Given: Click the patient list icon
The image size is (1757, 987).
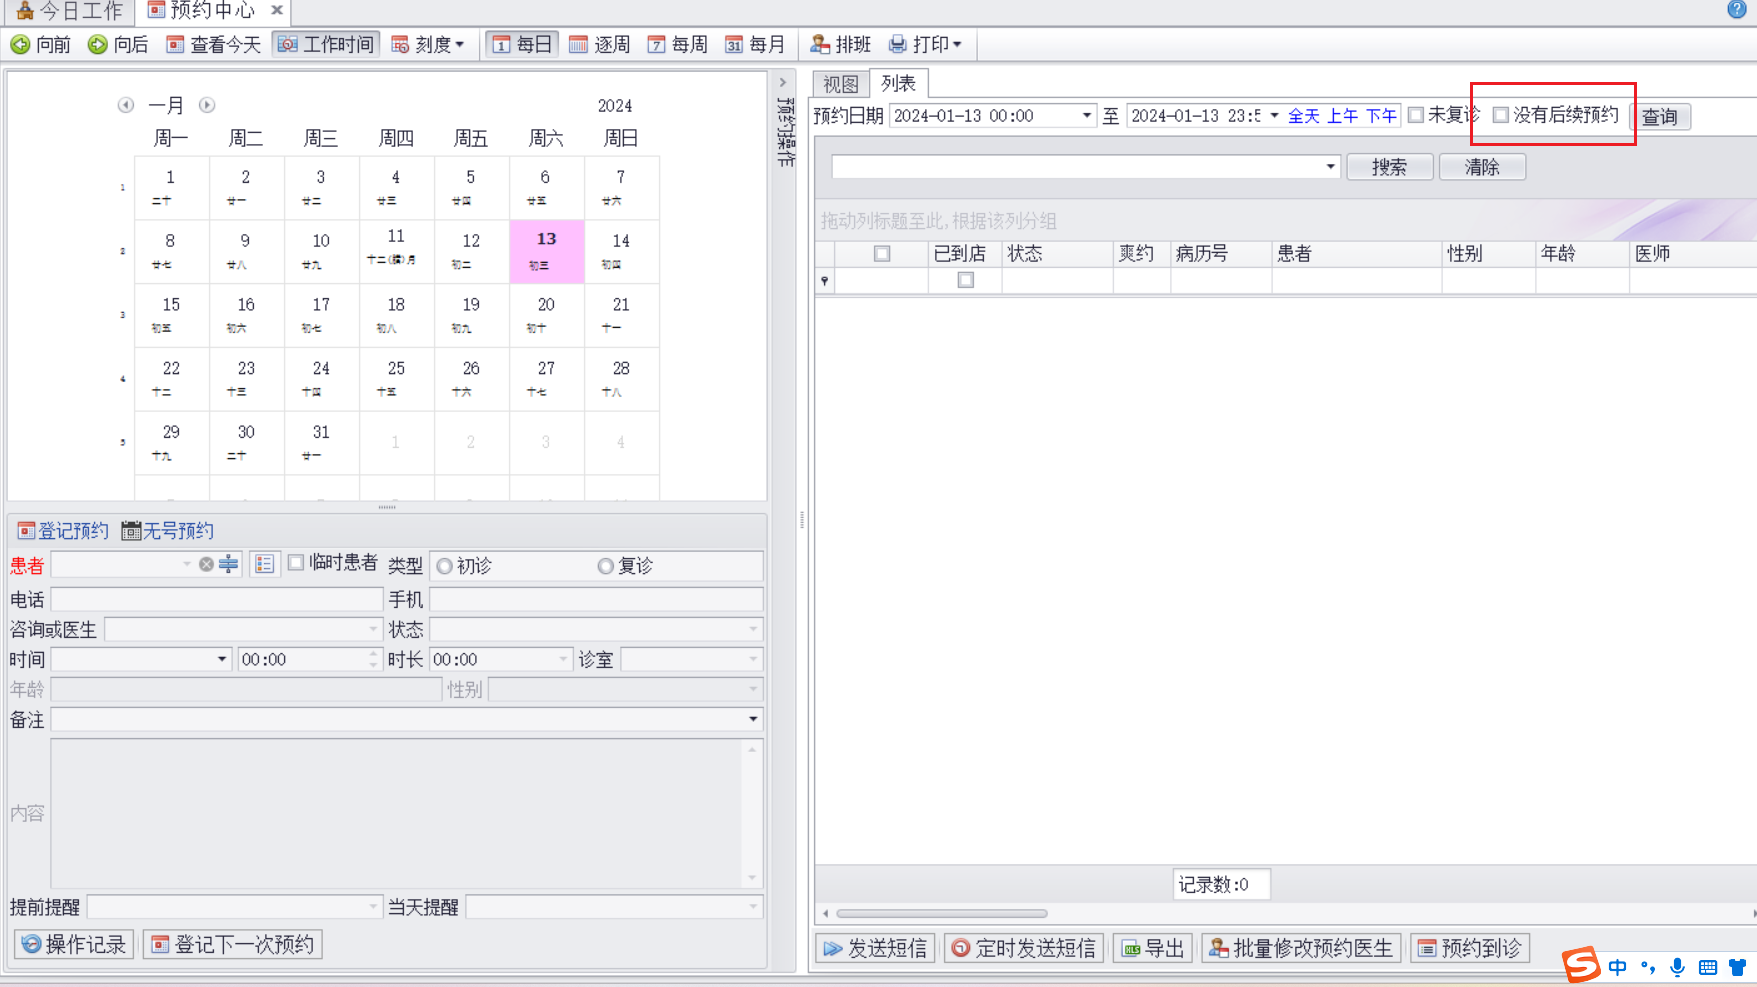Looking at the screenshot, I should pos(264,564).
